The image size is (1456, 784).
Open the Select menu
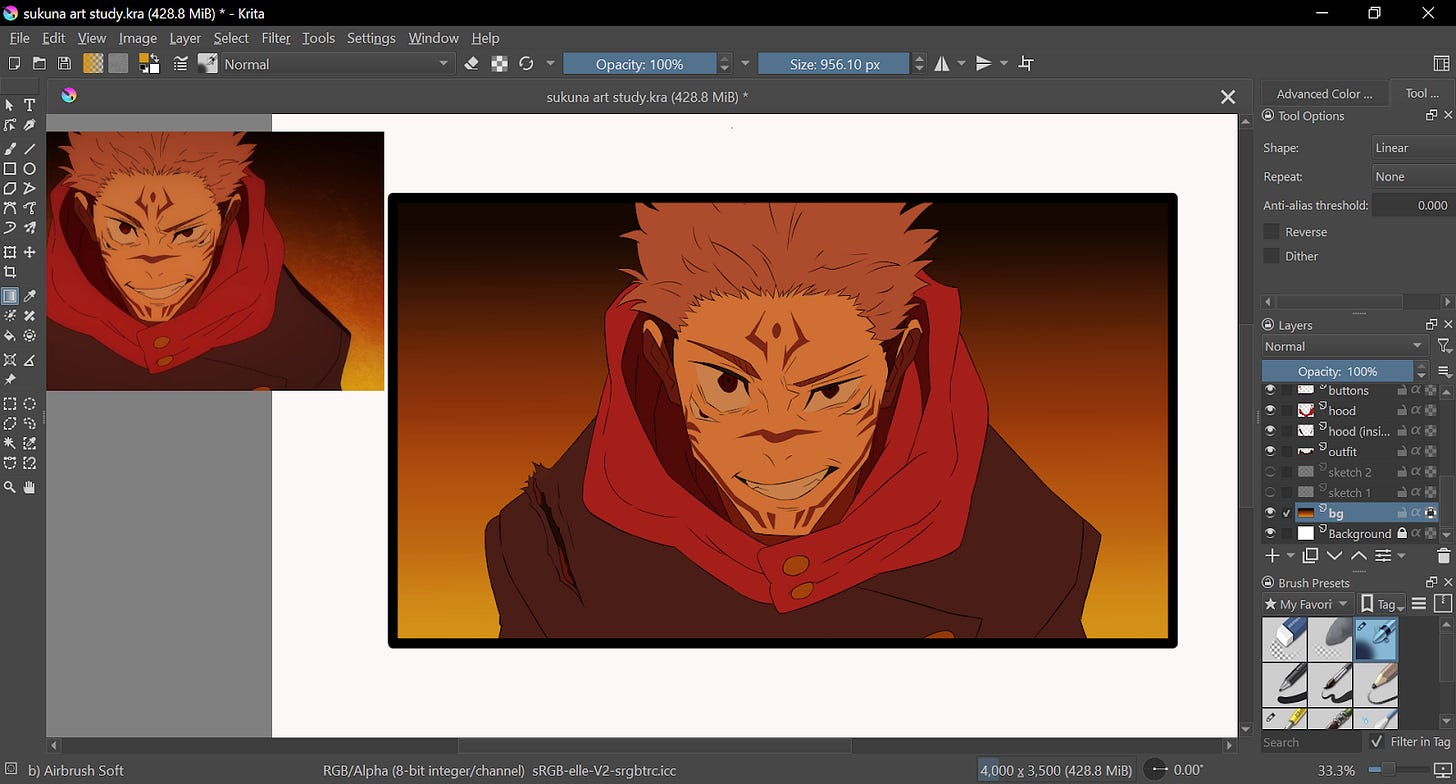[x=231, y=38]
